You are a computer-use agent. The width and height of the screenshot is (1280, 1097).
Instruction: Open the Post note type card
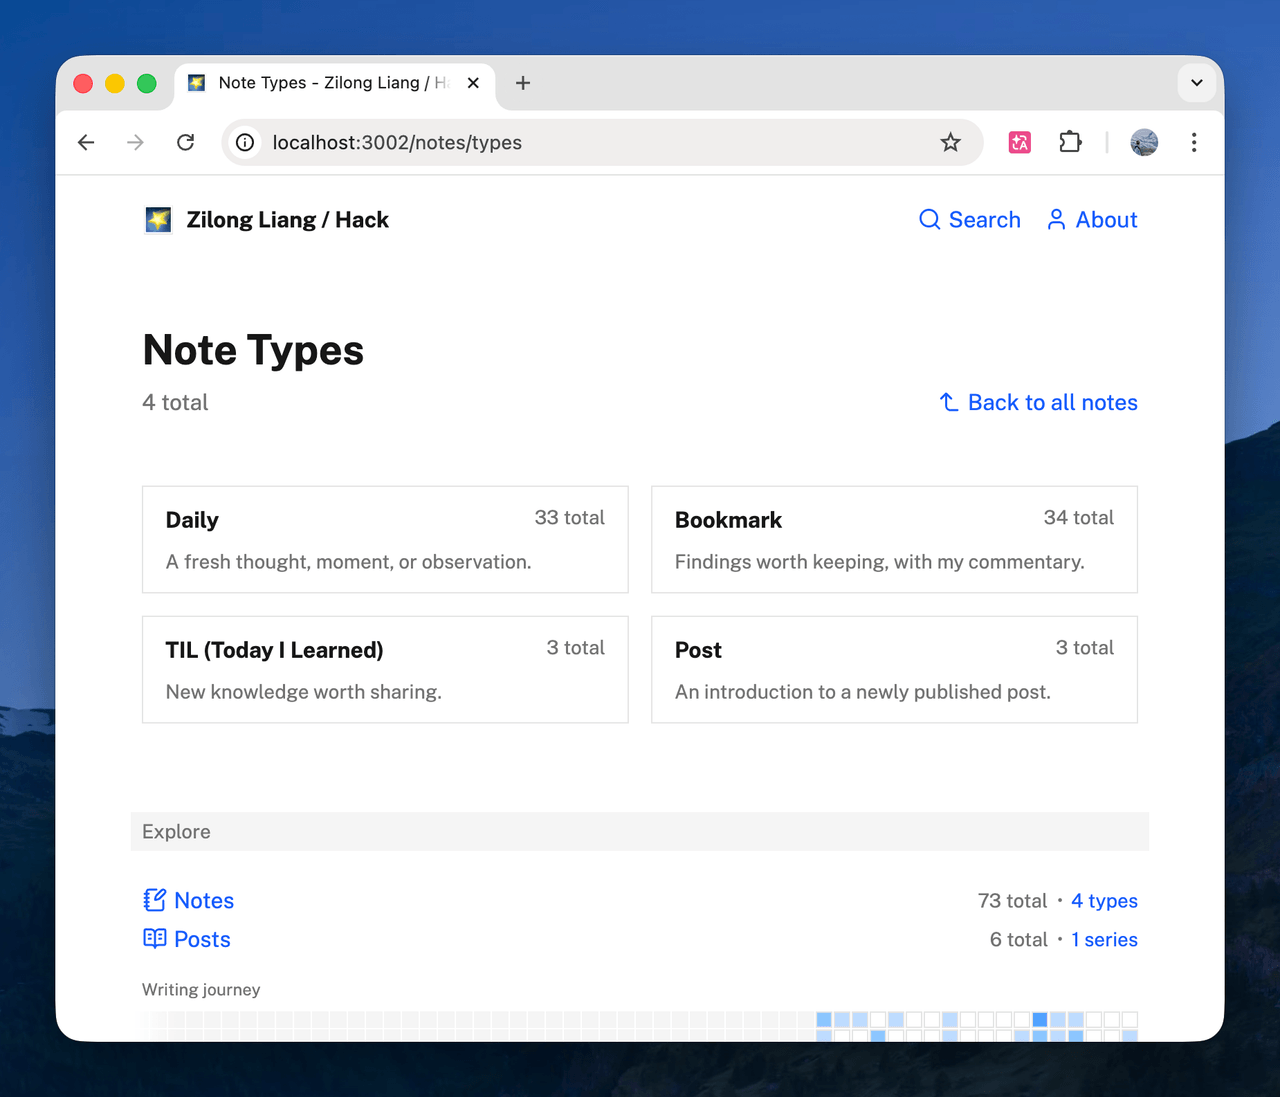click(894, 670)
